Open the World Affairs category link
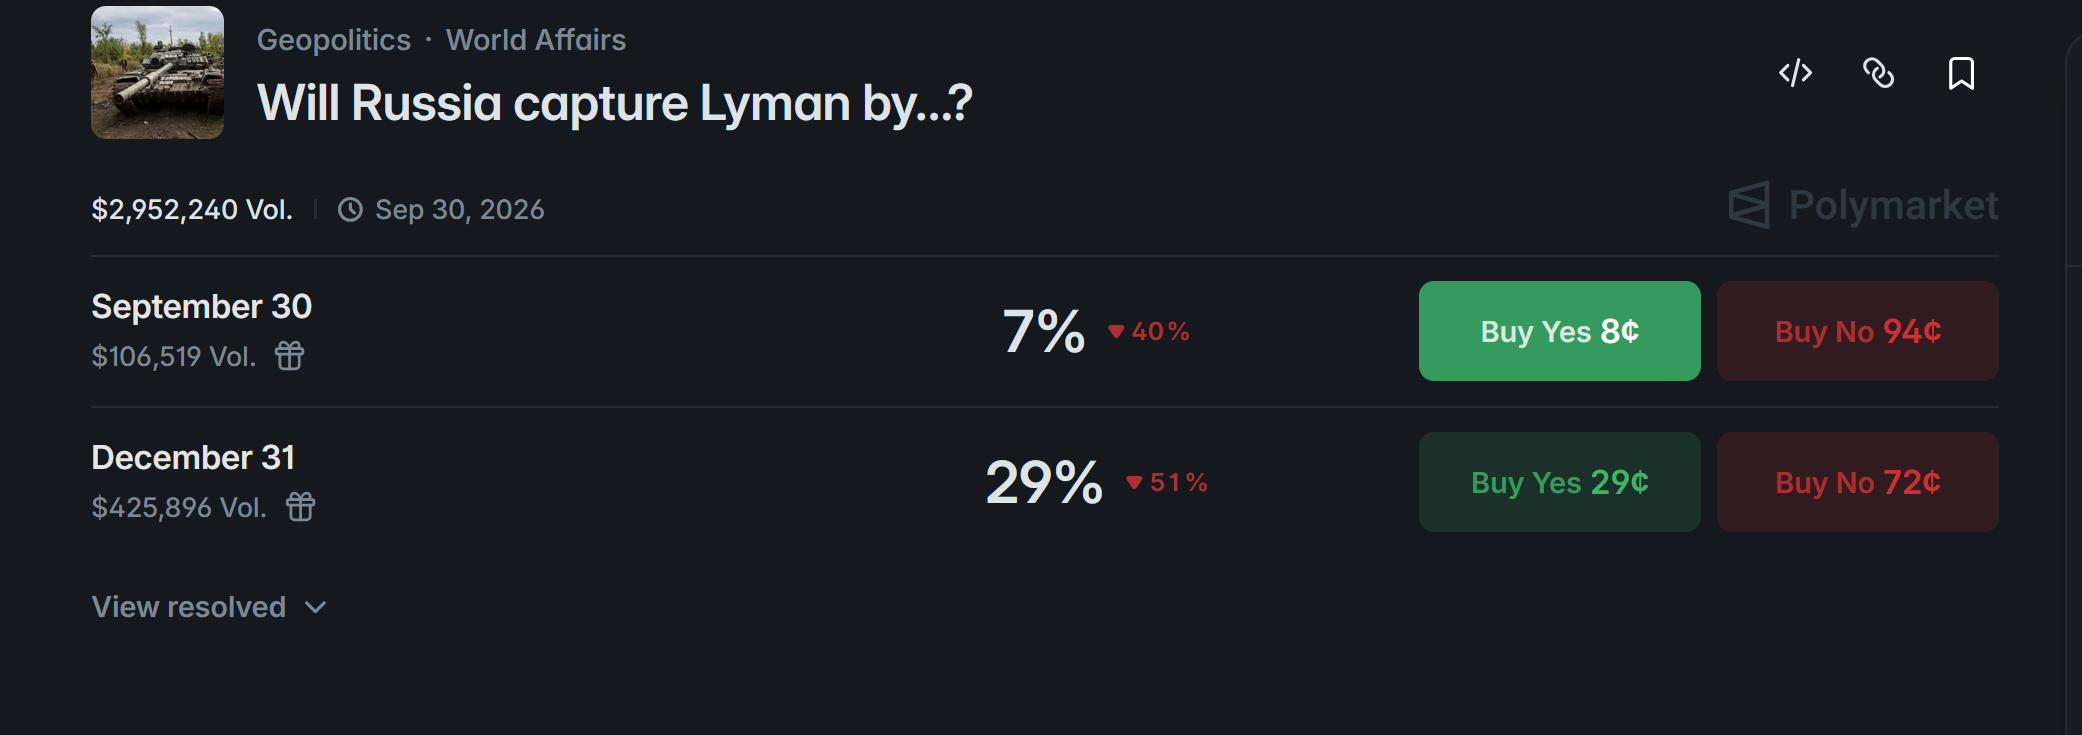2082x735 pixels. click(536, 40)
